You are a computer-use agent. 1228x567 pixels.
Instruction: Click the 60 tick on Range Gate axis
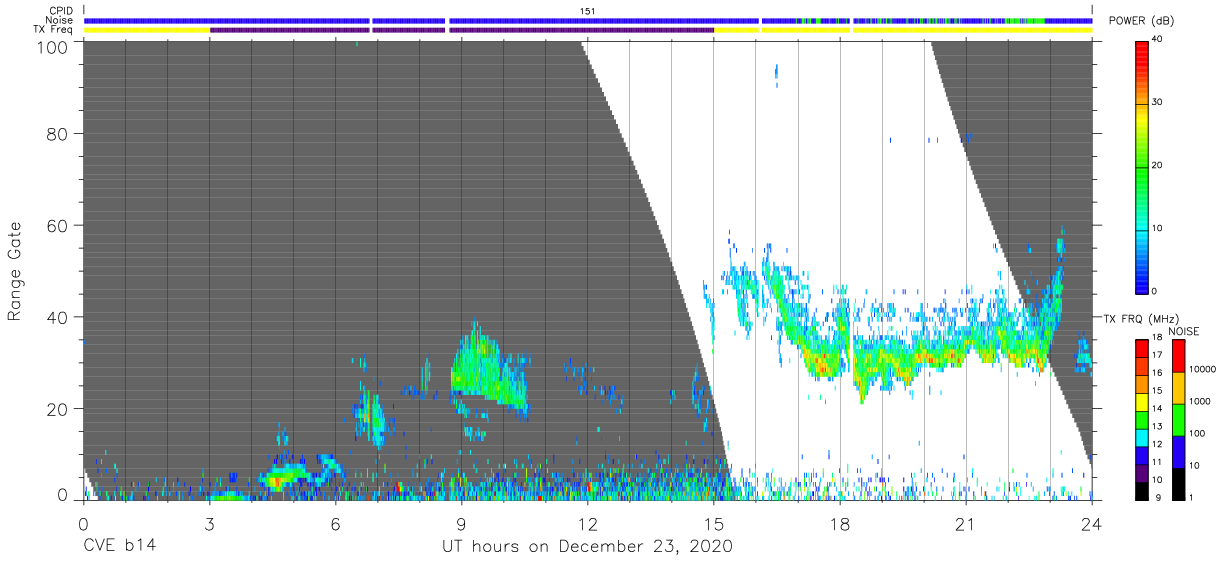(x=57, y=226)
